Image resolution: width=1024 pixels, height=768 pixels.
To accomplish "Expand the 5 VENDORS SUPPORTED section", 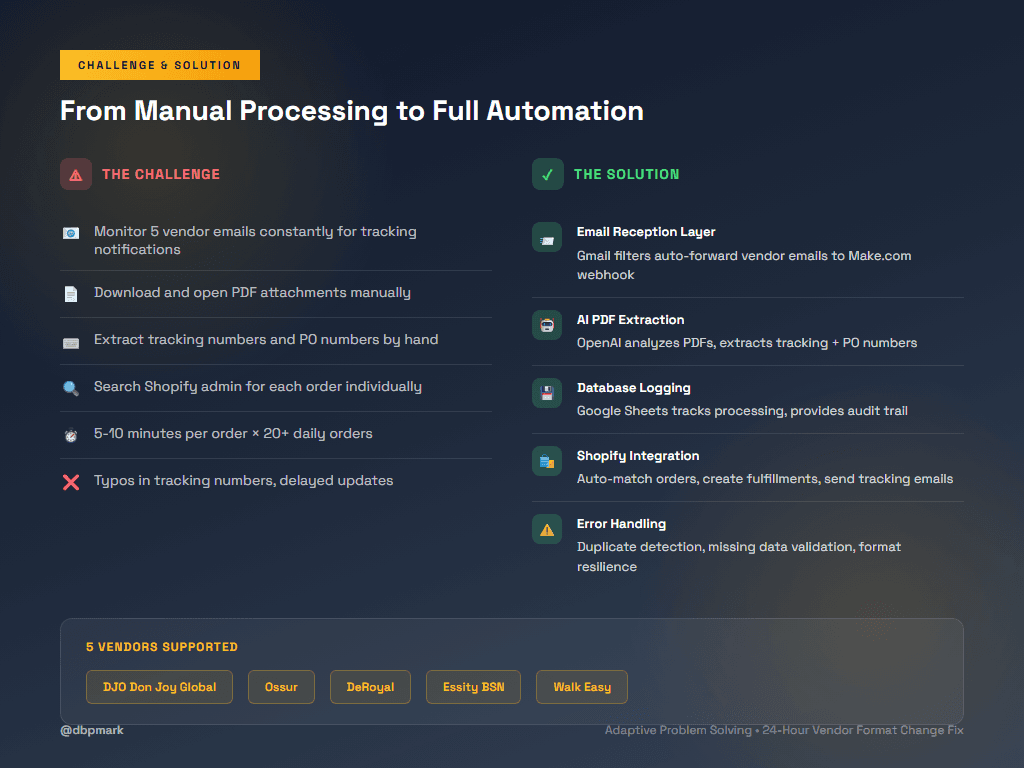I will (162, 647).
